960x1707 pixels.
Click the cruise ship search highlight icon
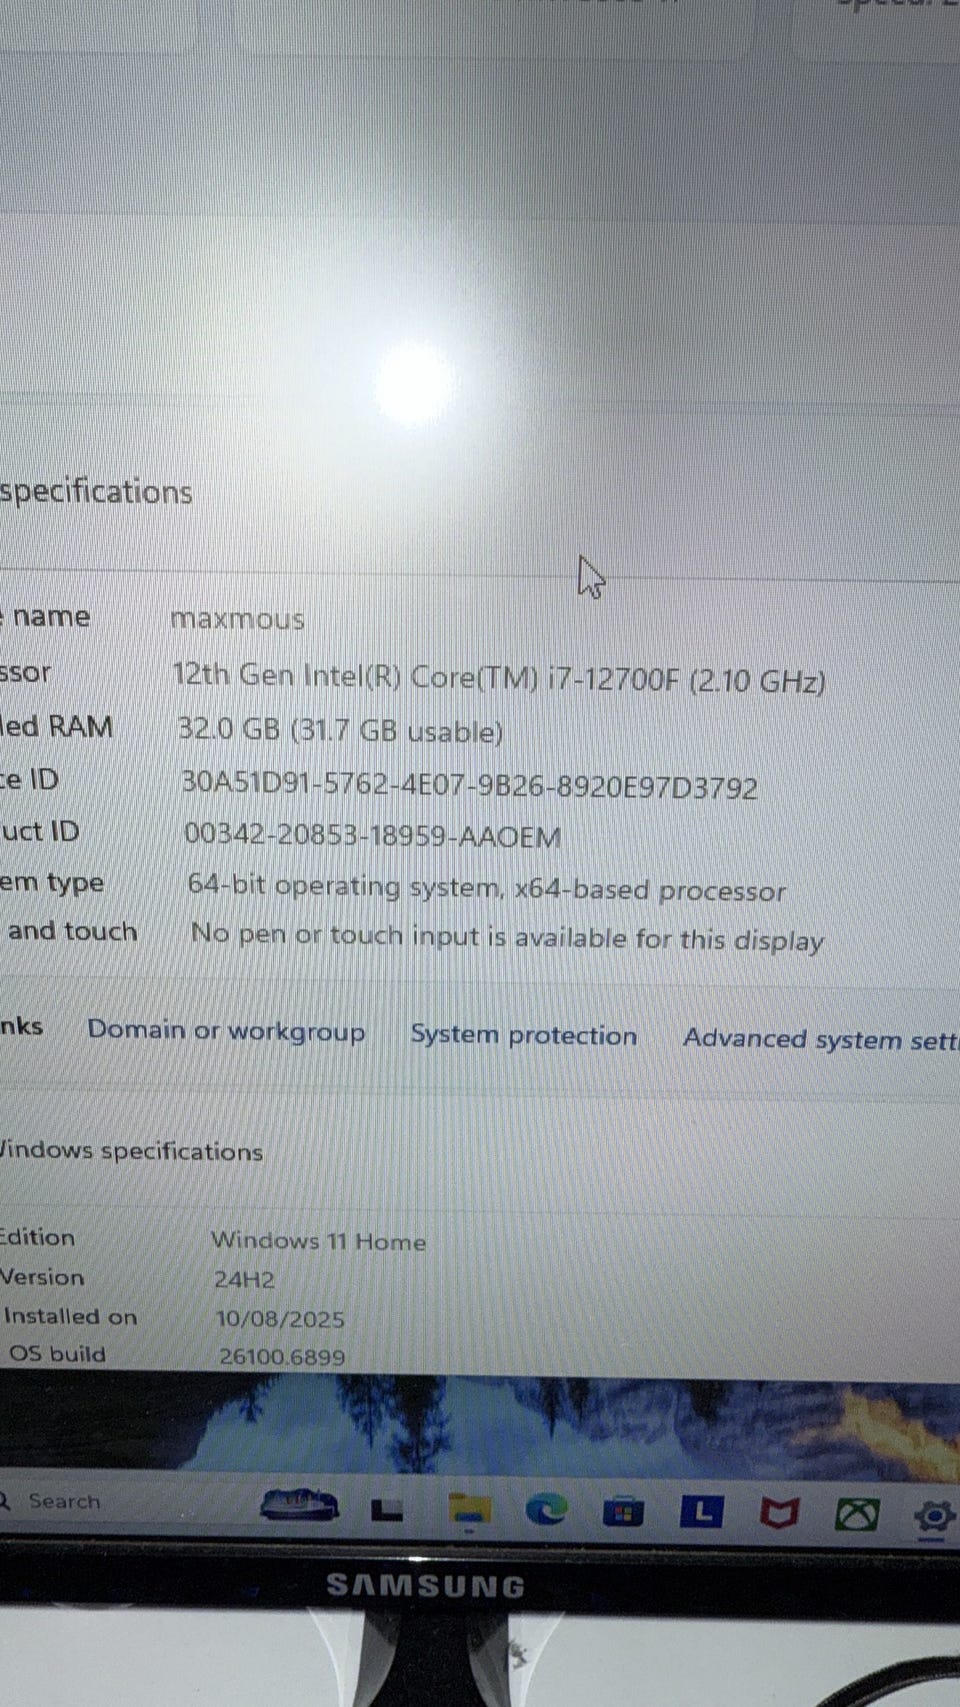point(299,1505)
